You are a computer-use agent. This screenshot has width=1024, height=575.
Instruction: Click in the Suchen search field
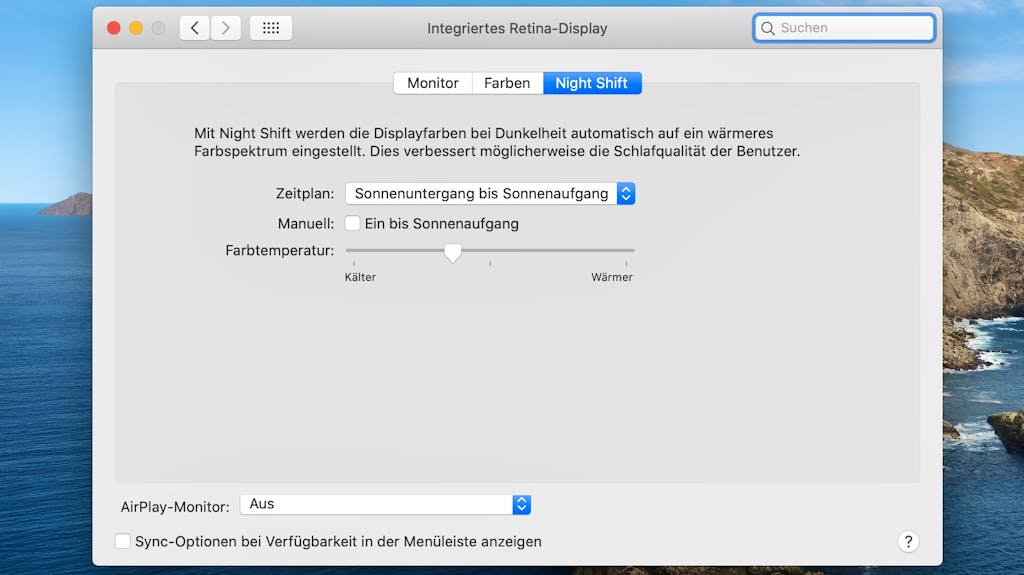(x=844, y=28)
